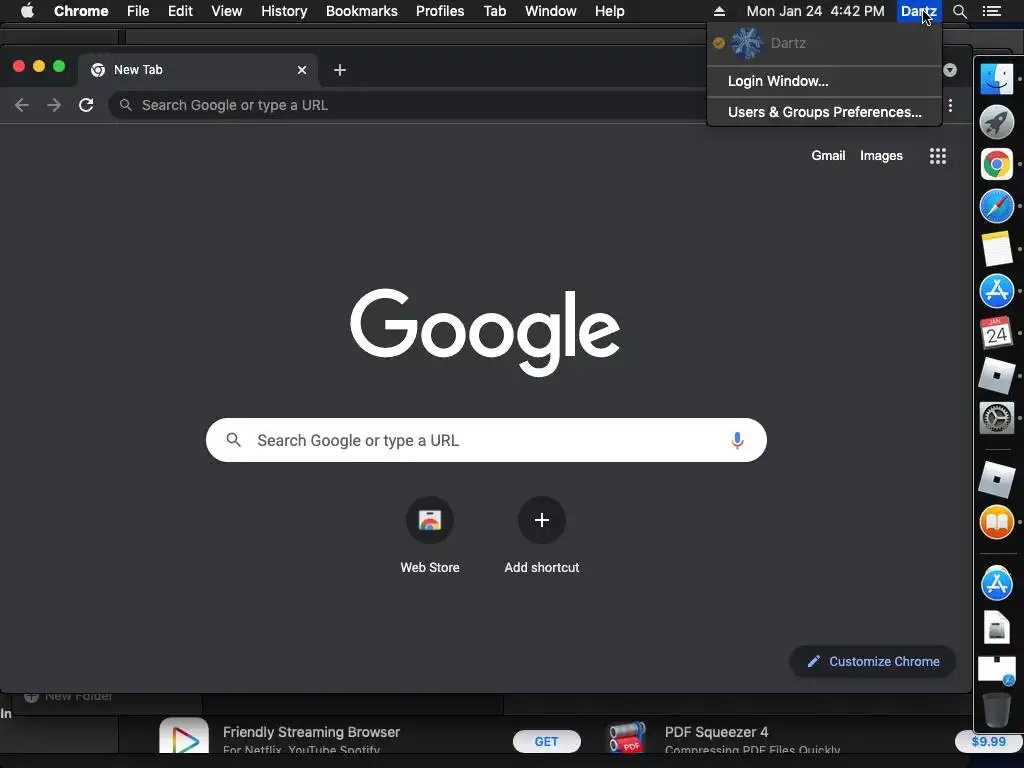The image size is (1024, 768).
Task: Open Launchpad rocket icon in dock
Action: [997, 122]
